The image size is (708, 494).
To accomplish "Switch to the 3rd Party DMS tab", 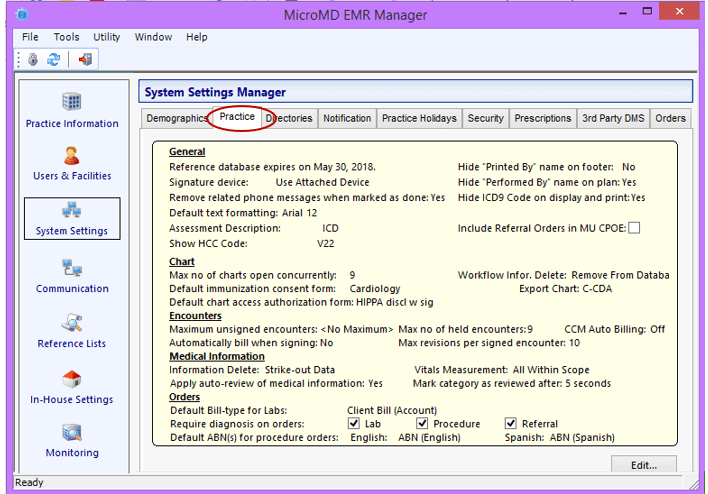I will click(613, 118).
